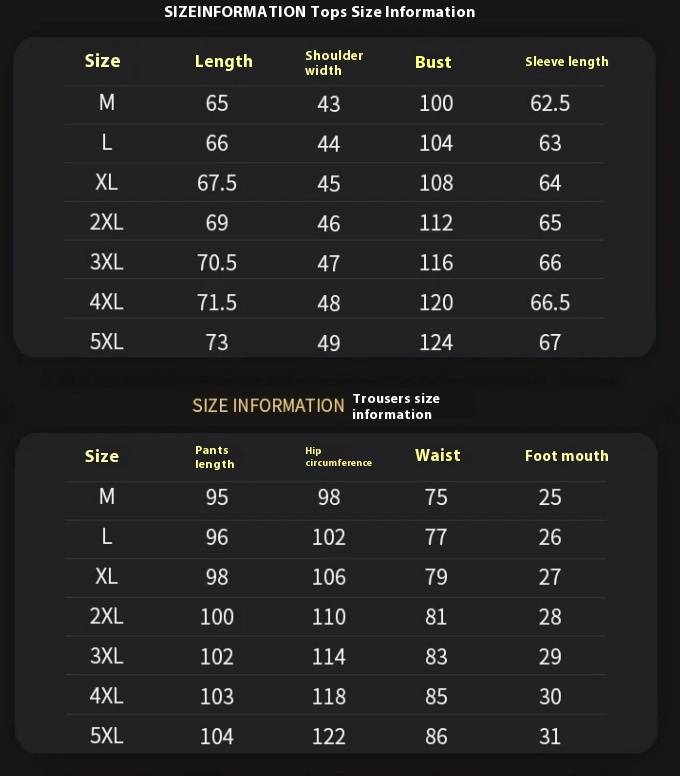Click the Length header in tops table

coord(223,62)
